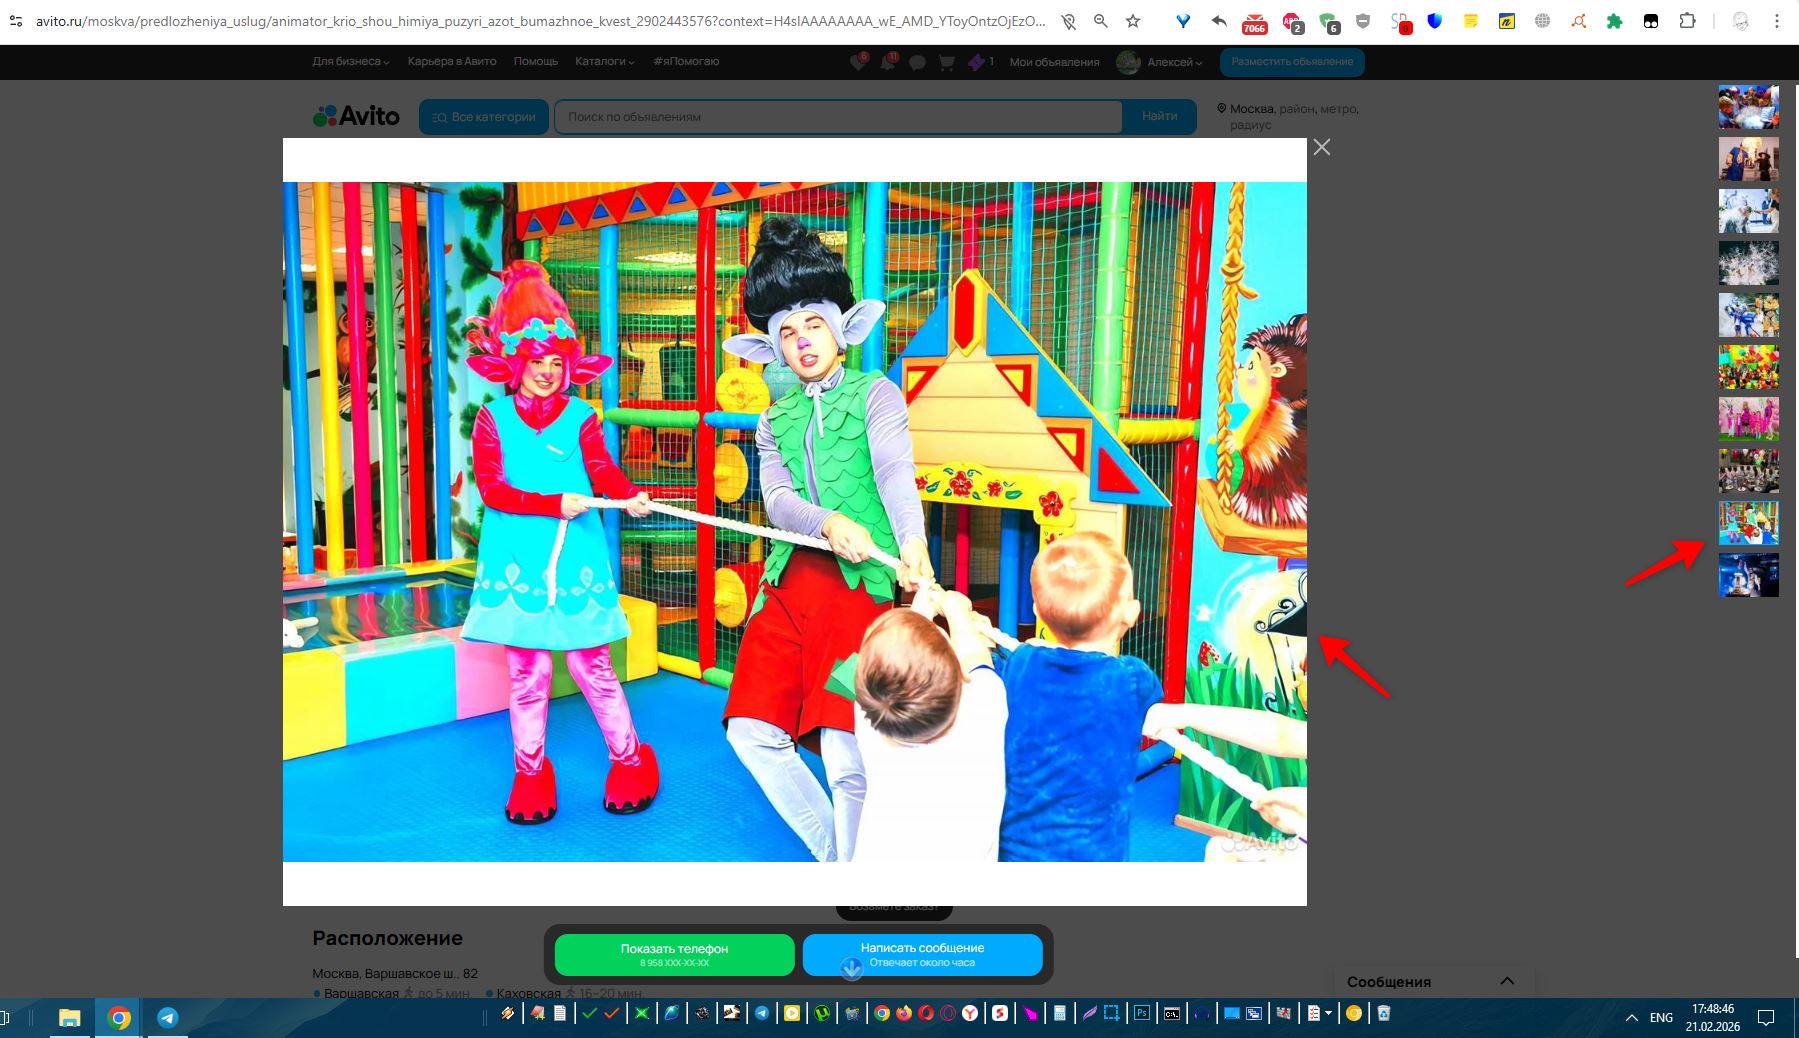The height and width of the screenshot is (1038, 1799).
Task: Open messages speech bubble icon in header
Action: [917, 62]
